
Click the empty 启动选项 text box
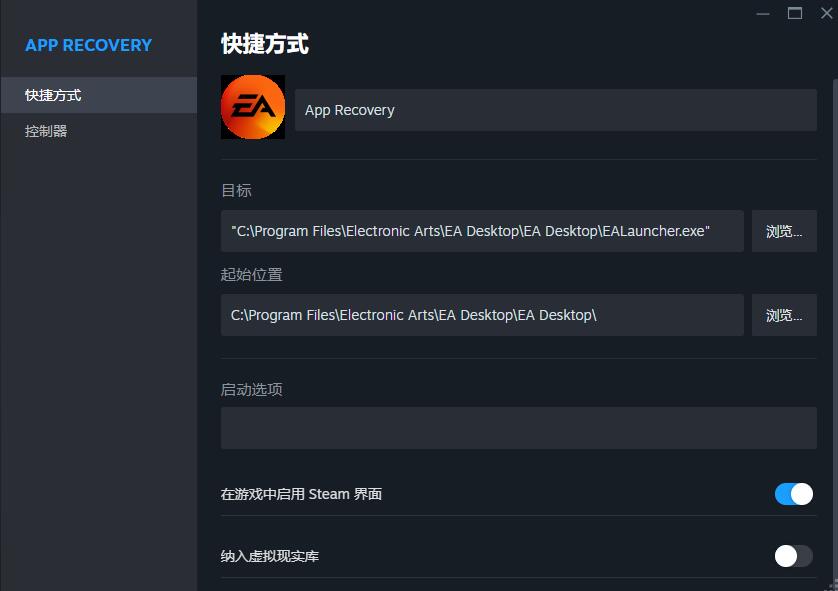pos(518,428)
